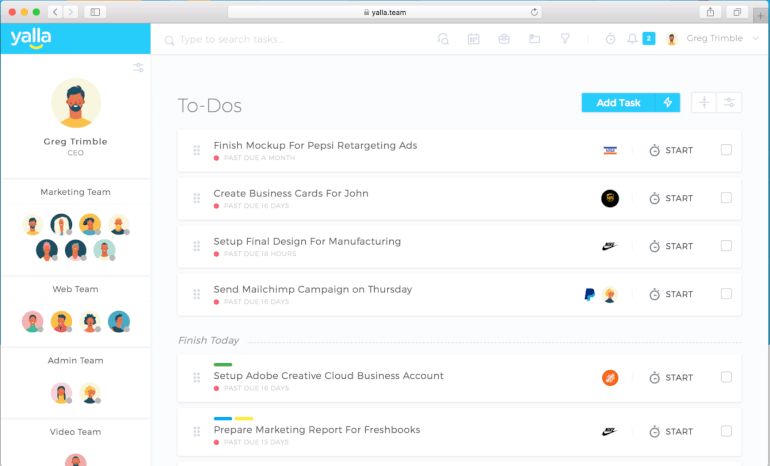Open the briefcase icon in top bar
The image size is (770, 466).
coord(504,39)
